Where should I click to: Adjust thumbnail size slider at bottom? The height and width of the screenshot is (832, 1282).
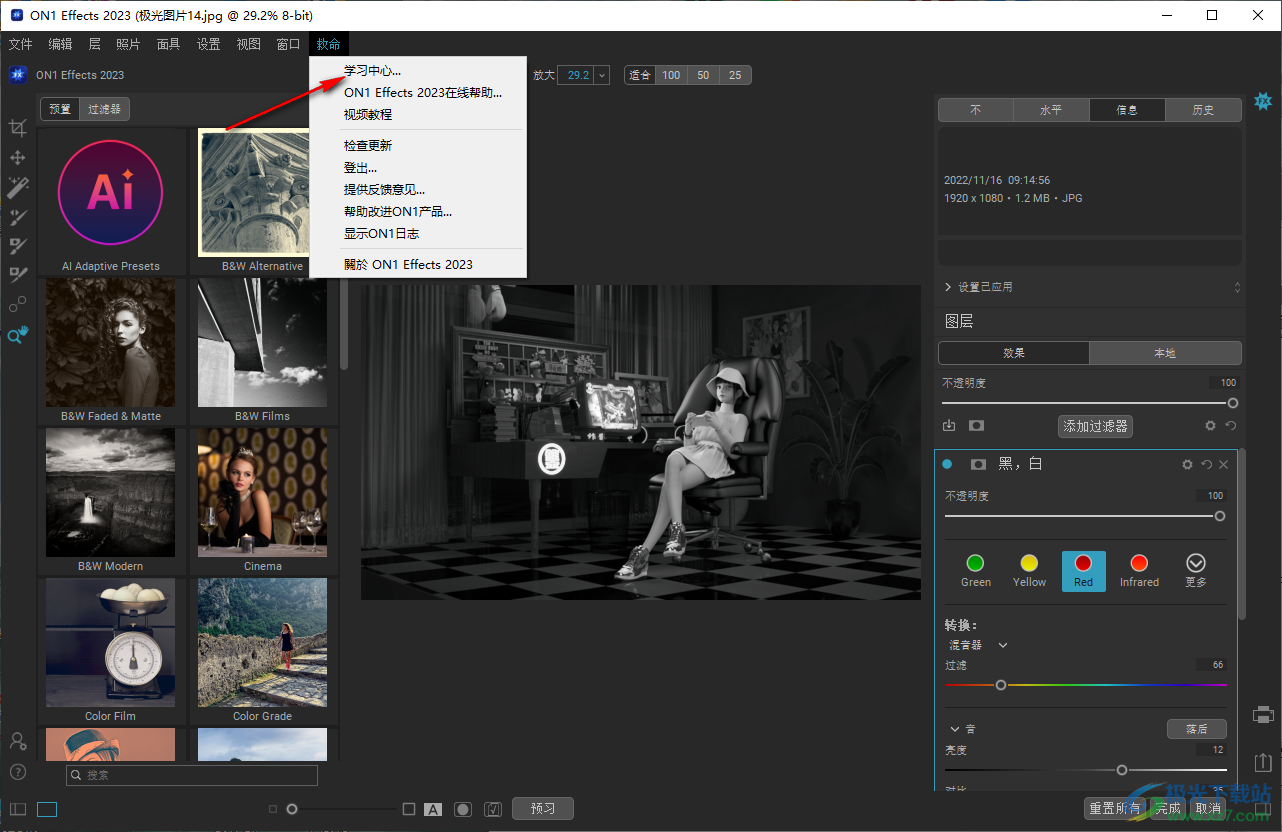[x=292, y=809]
